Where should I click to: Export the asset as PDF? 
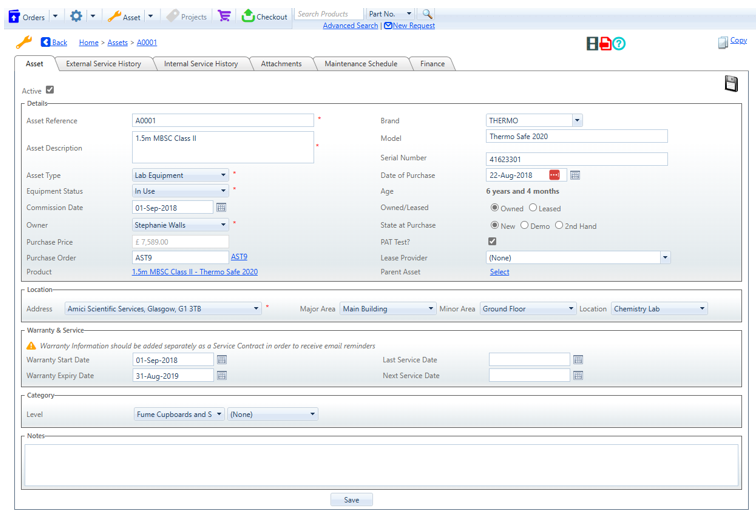tap(605, 44)
